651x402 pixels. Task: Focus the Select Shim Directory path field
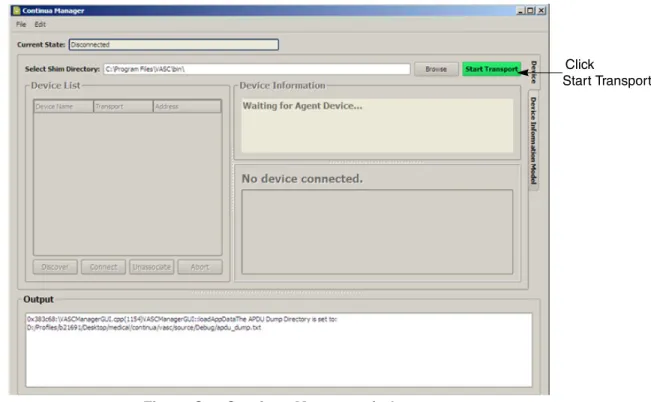[257, 69]
